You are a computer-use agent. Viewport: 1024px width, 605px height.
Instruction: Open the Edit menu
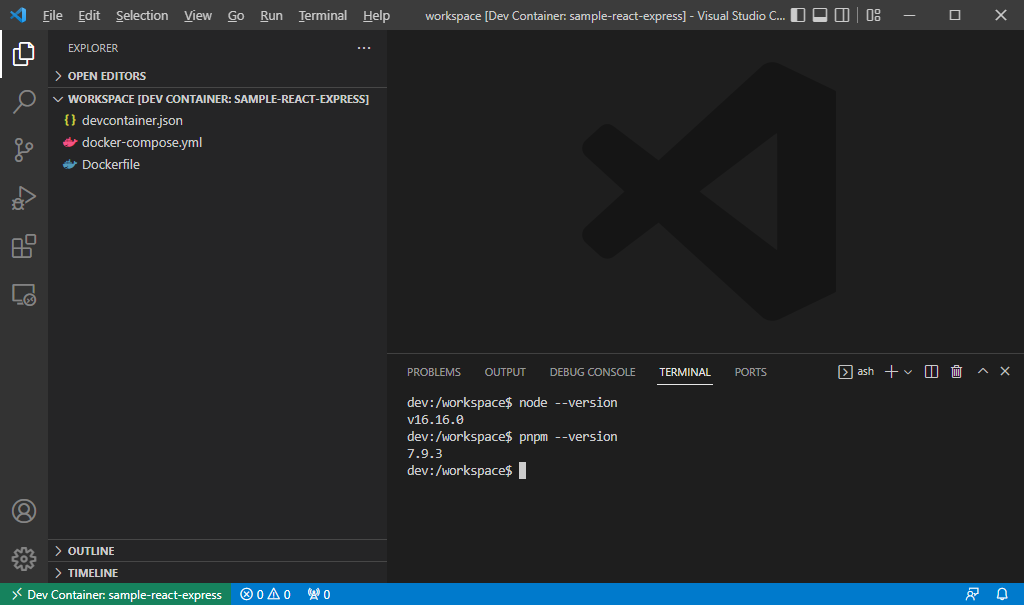point(89,15)
